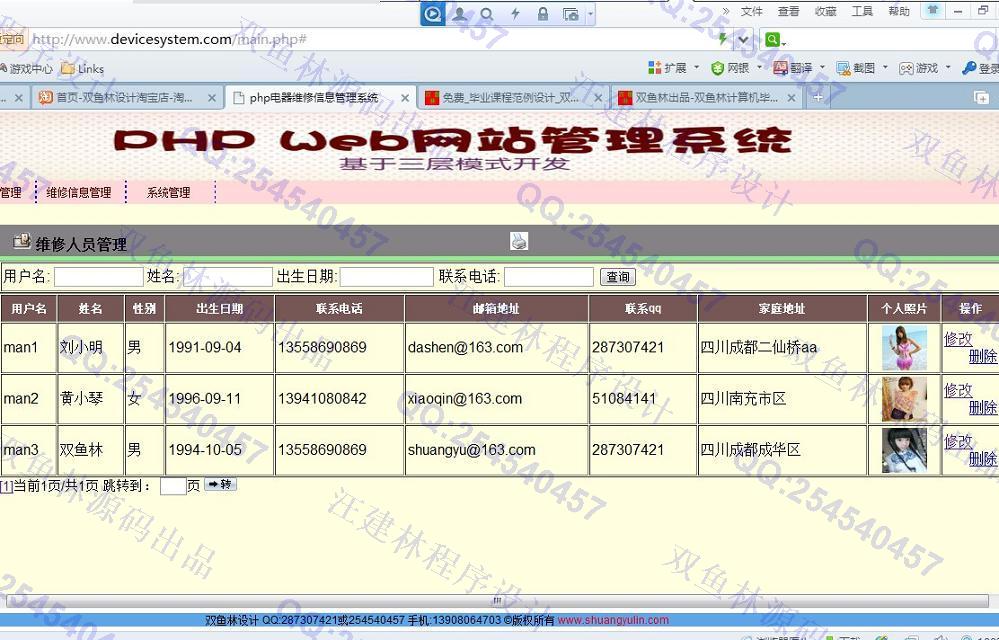Image resolution: width=999 pixels, height=640 pixels.
Task: Open the dropdown arrow next to 网银
Action: point(759,68)
